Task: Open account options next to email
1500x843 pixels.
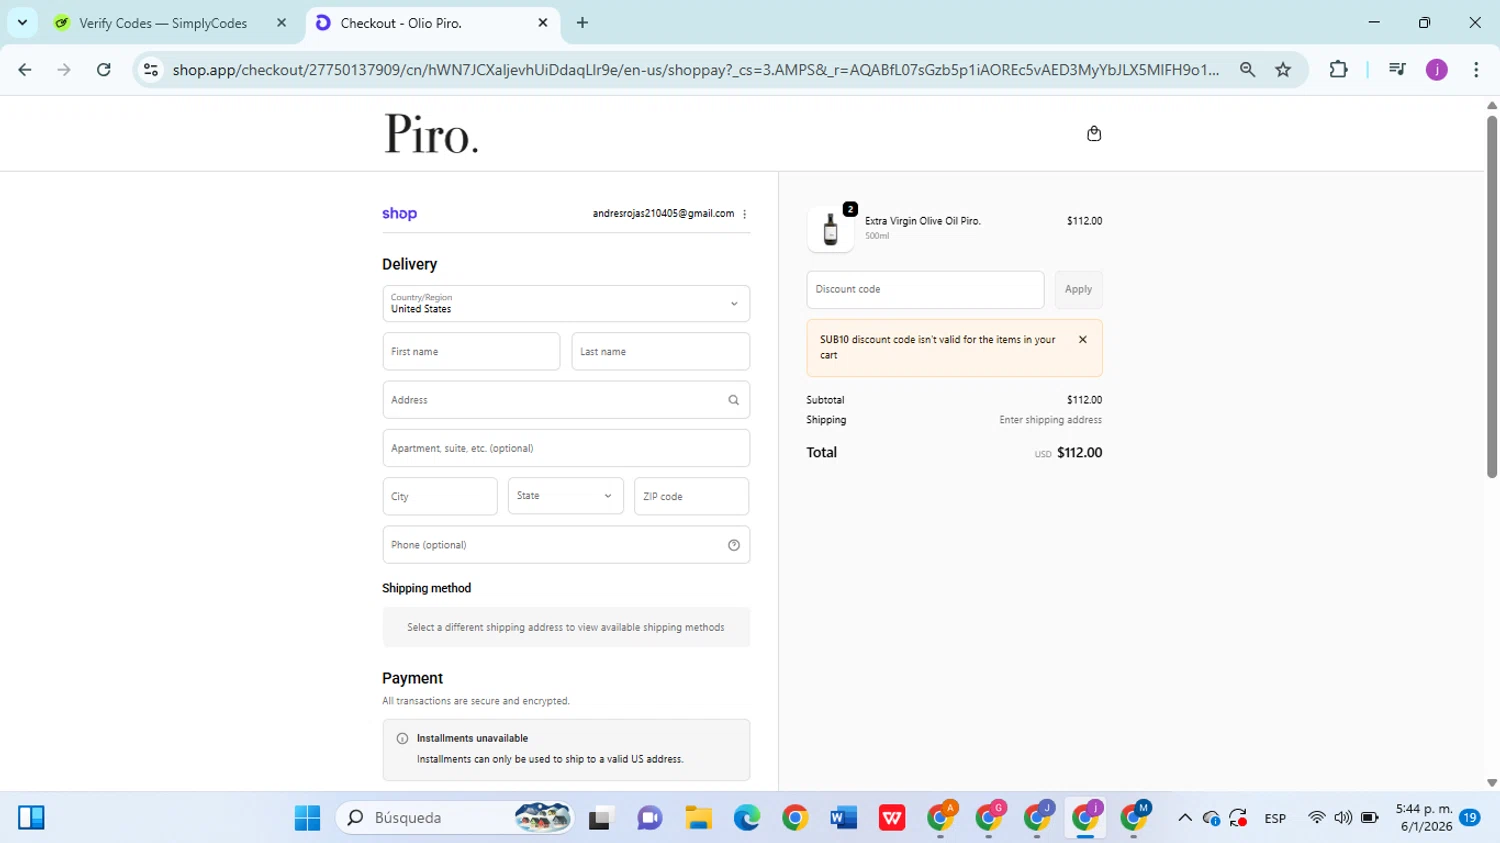Action: [745, 214]
